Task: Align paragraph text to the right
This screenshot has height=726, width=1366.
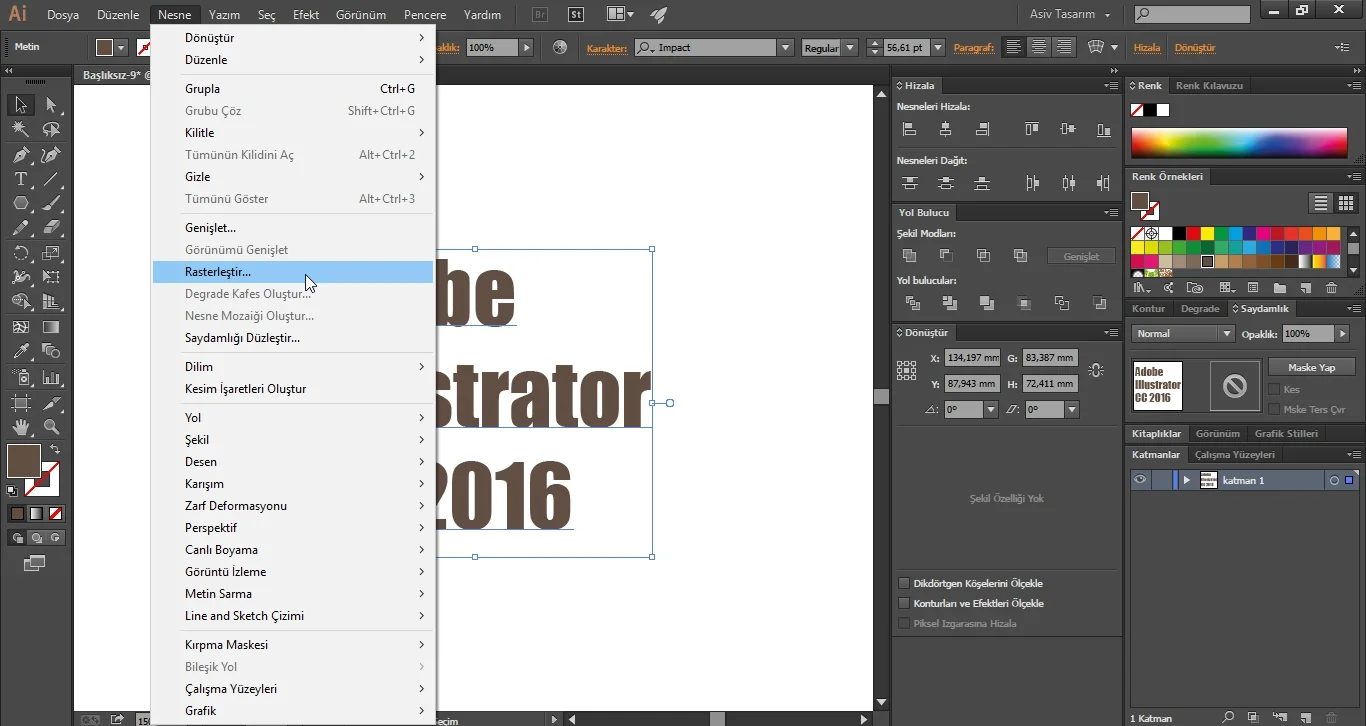Action: tap(1064, 47)
